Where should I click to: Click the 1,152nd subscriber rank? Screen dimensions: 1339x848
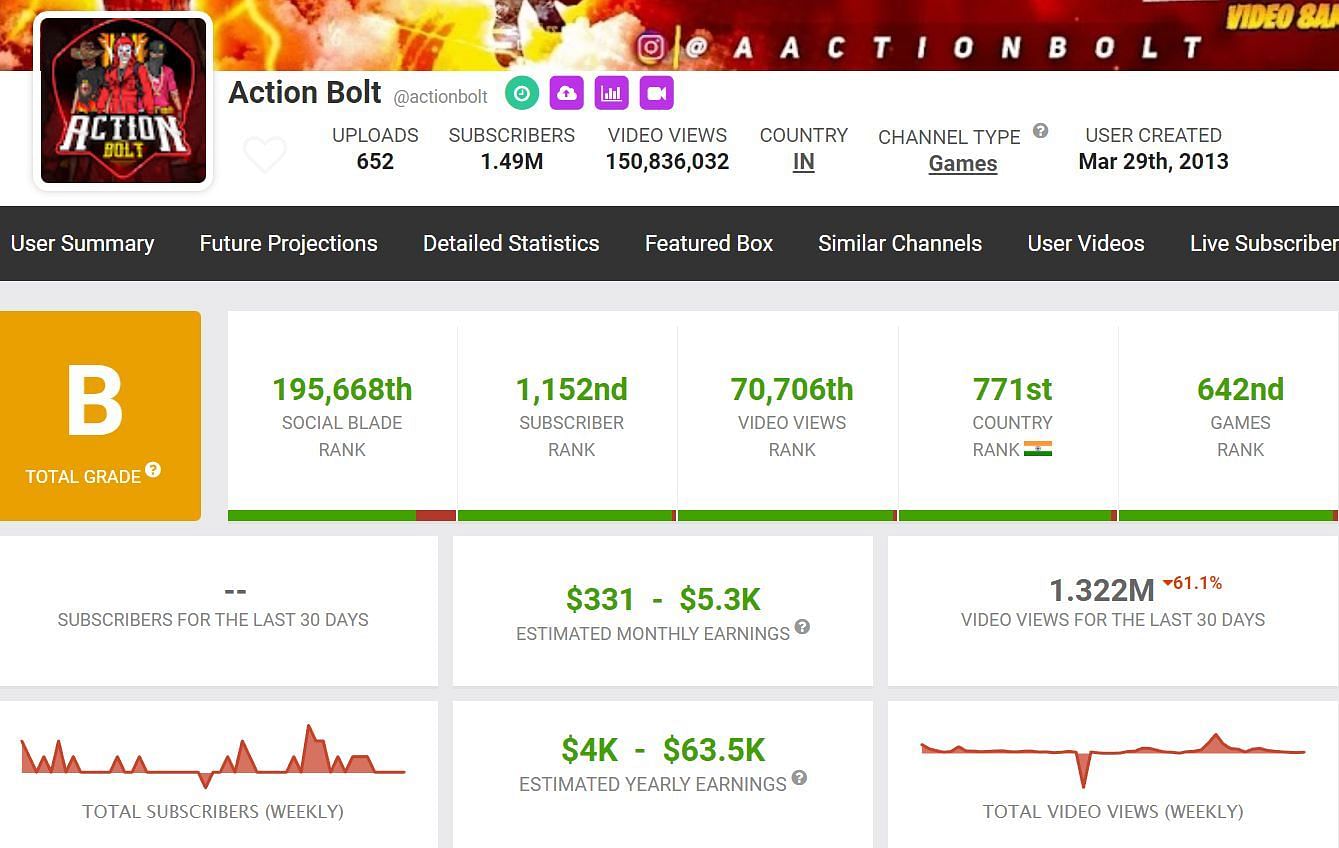point(571,389)
